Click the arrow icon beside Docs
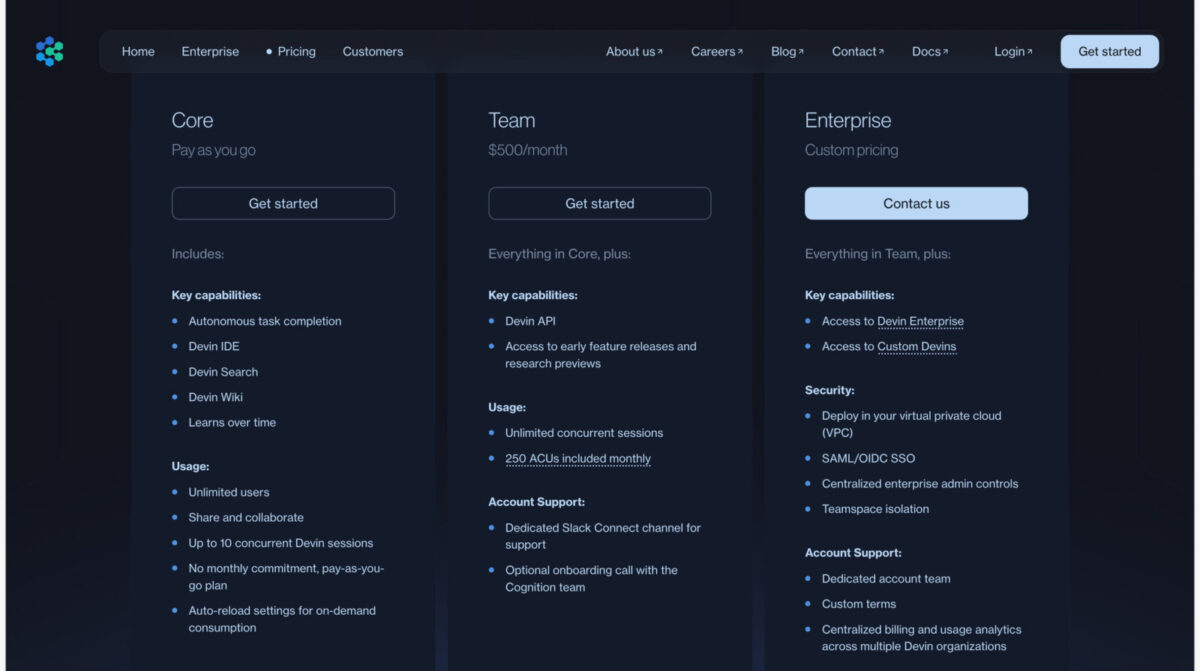This screenshot has width=1200, height=671. click(x=946, y=52)
